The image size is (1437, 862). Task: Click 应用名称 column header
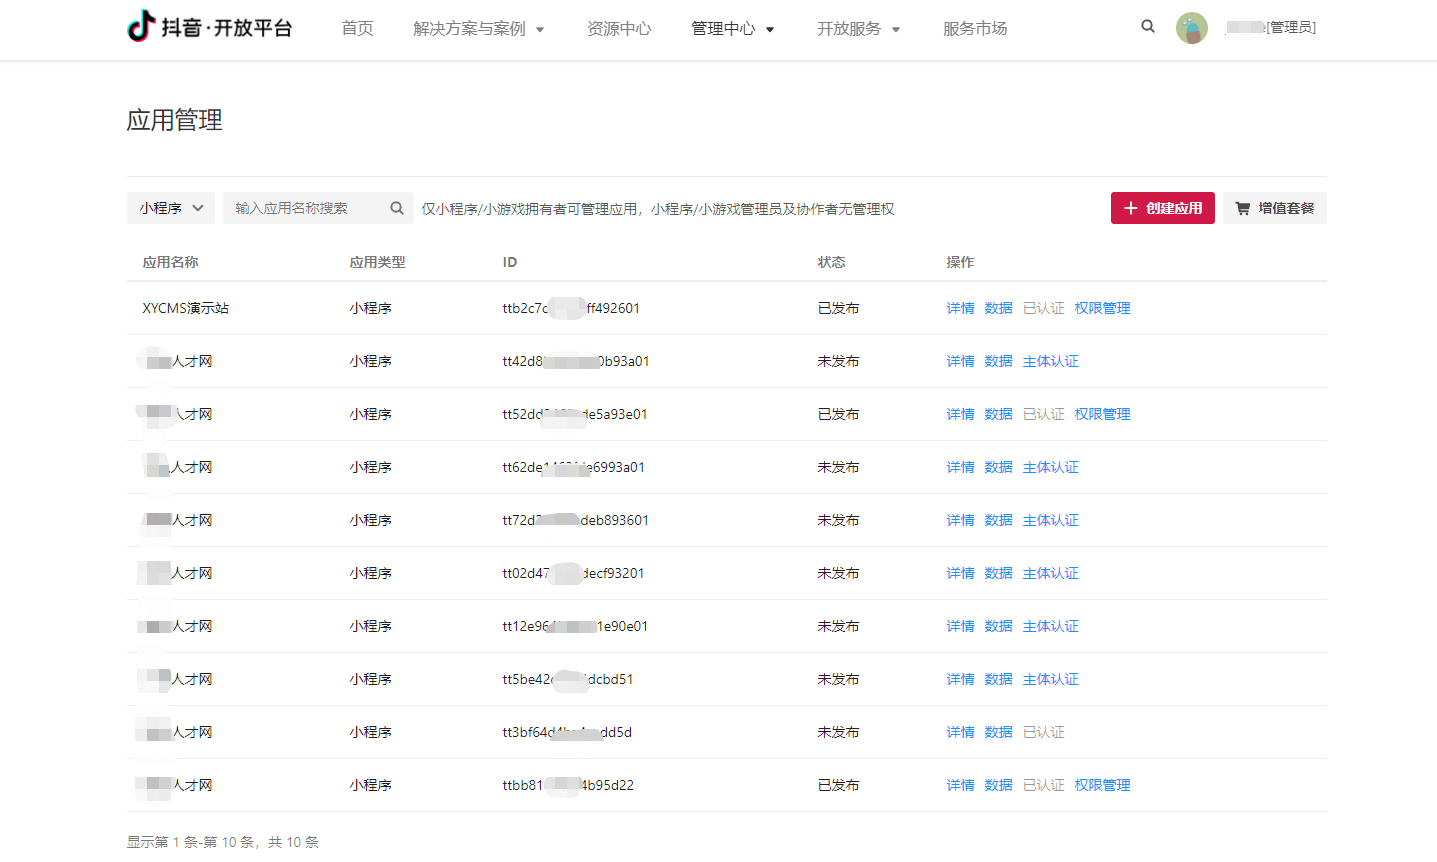tap(170, 262)
